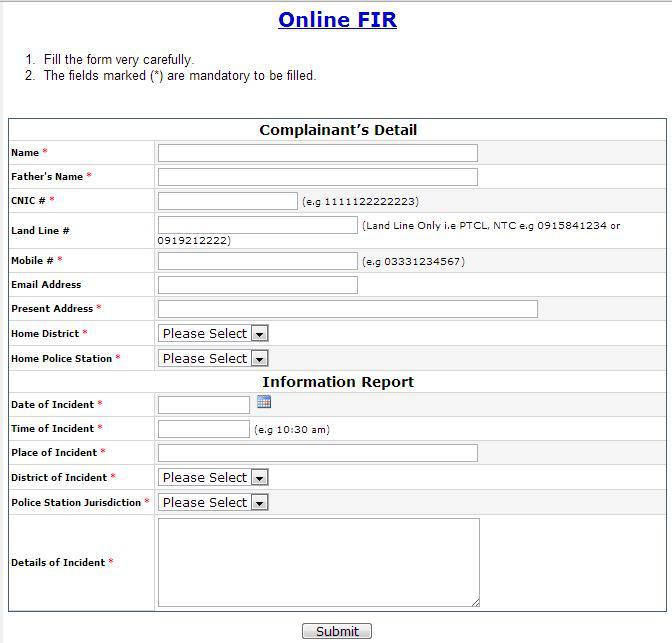Image resolution: width=672 pixels, height=643 pixels.
Task: Click inside the Details of Incident textarea
Action: tap(318, 562)
